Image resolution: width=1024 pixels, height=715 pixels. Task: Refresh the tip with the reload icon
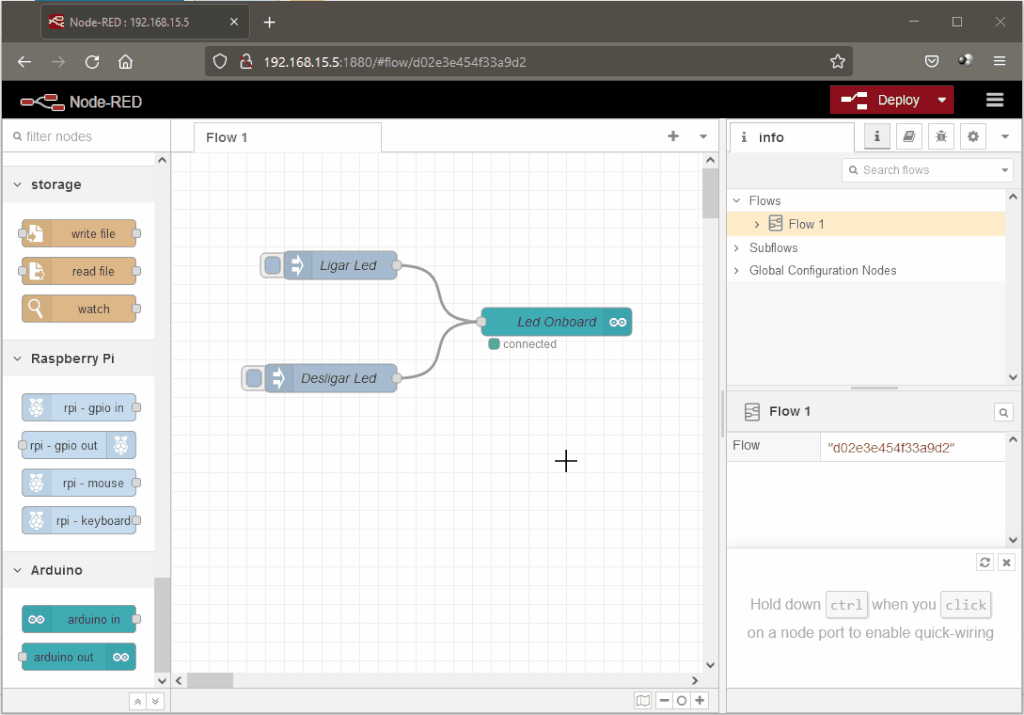click(x=985, y=562)
